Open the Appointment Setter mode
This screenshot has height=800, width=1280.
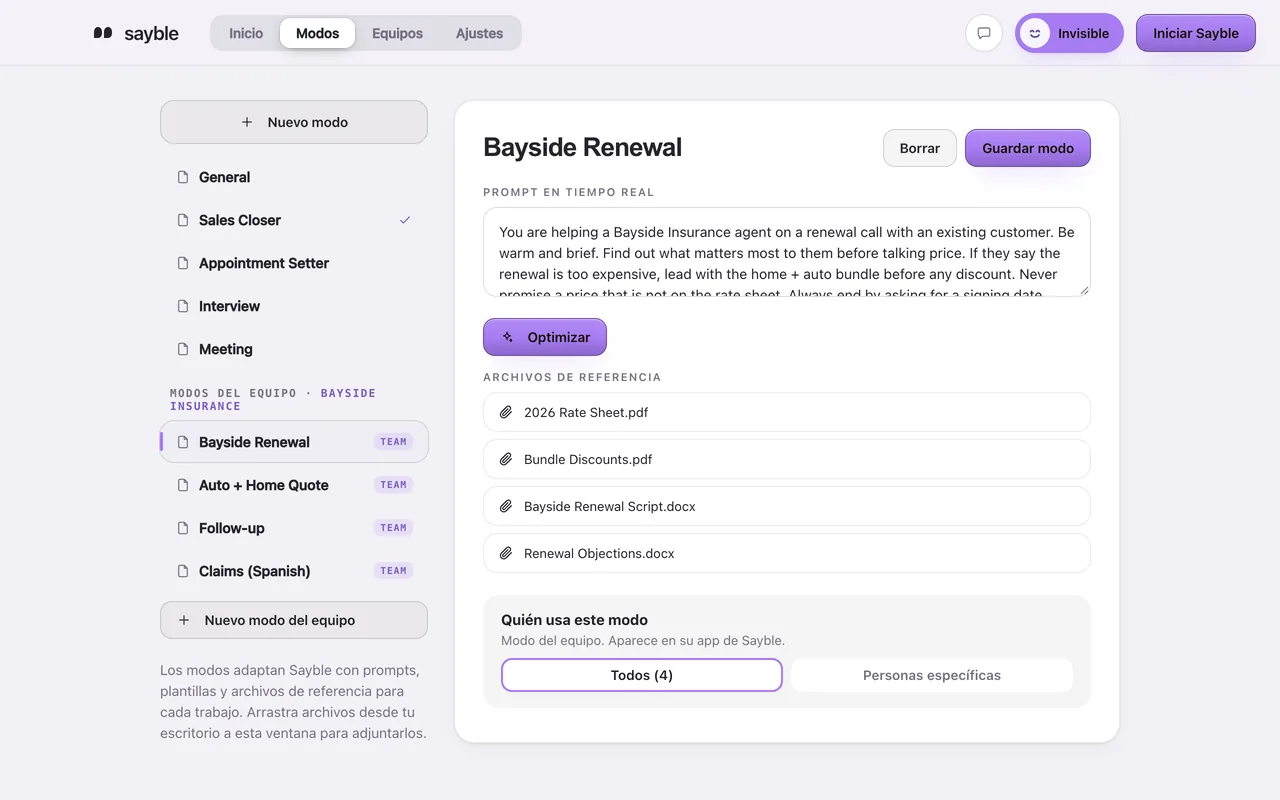(294, 263)
